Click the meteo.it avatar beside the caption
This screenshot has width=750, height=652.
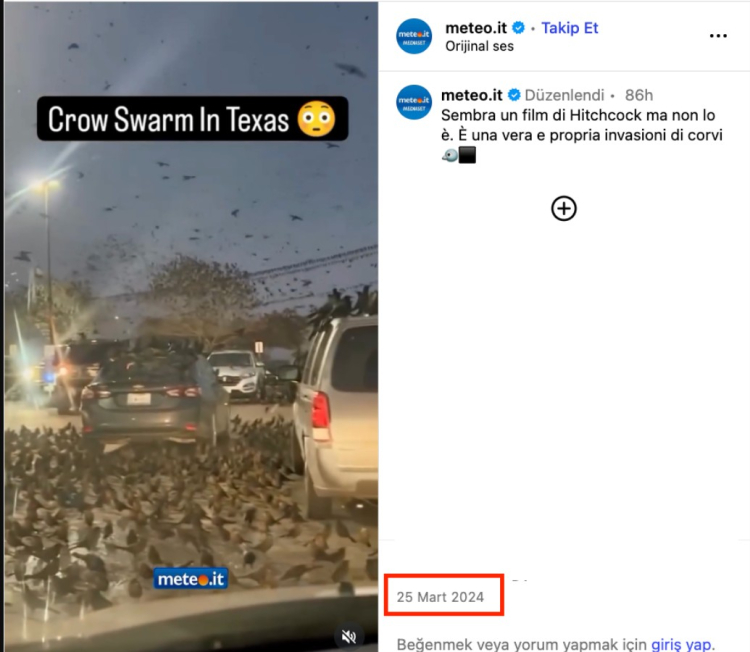pos(414,102)
